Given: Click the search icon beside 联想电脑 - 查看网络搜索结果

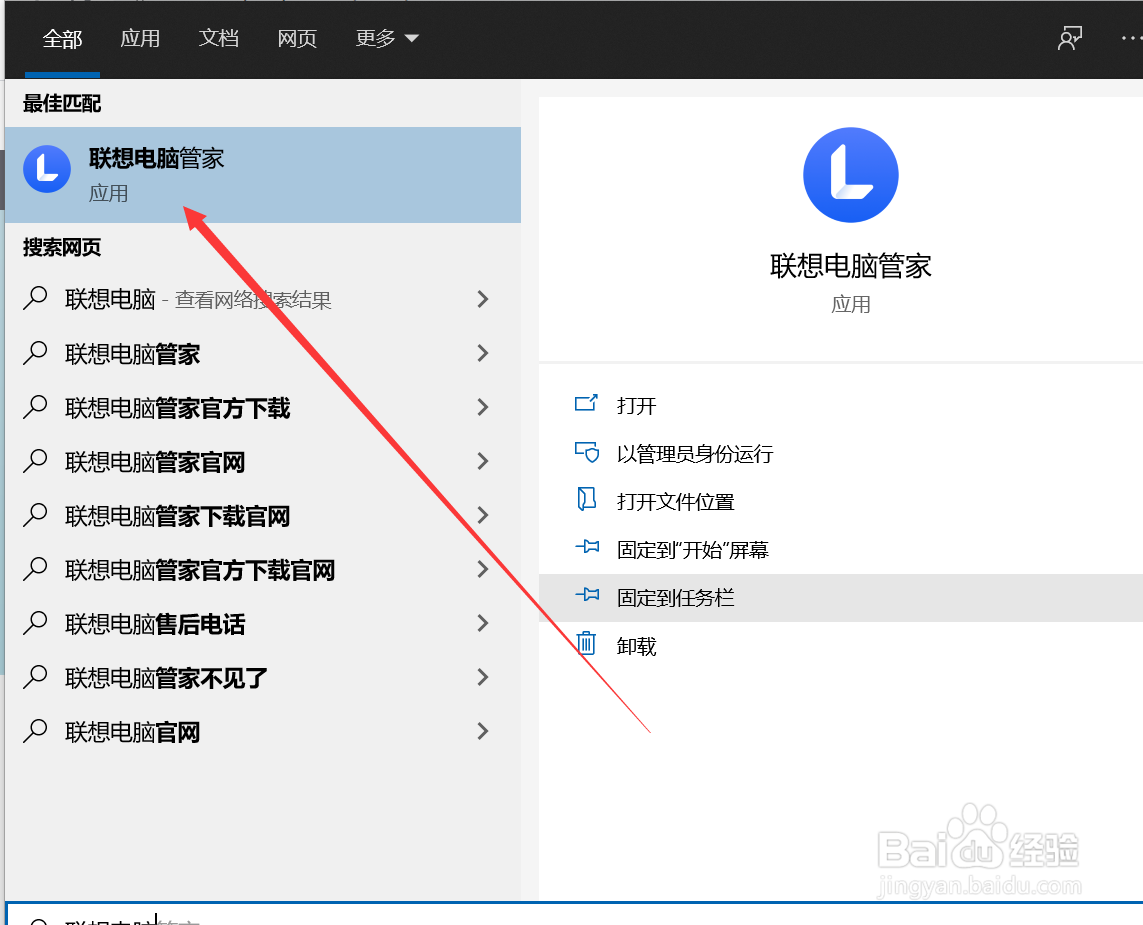Looking at the screenshot, I should point(35,298).
